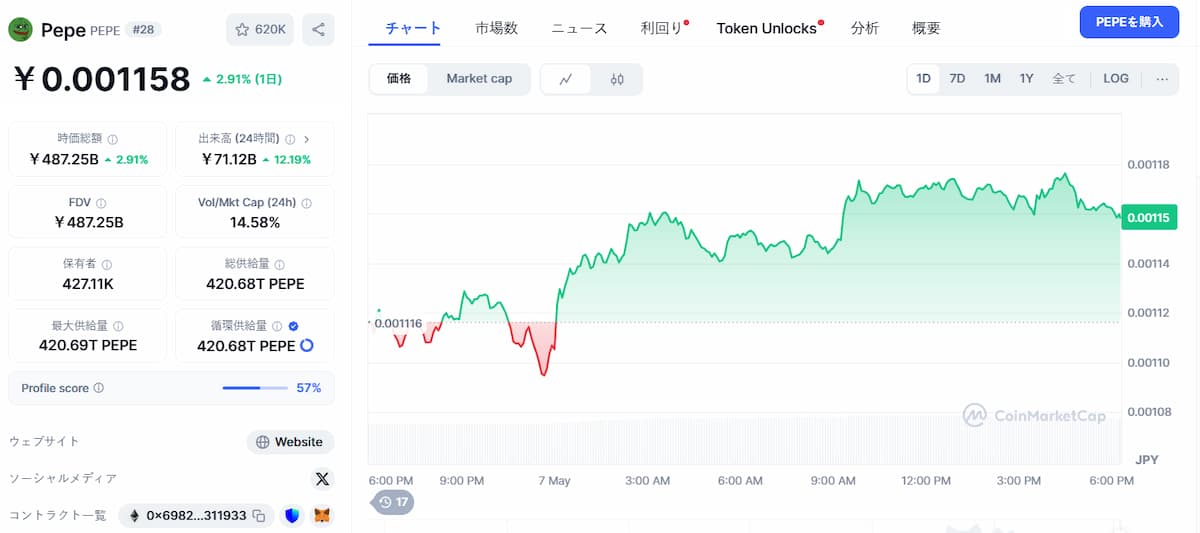Click the PEPEを購入 buy button

(x=1129, y=22)
